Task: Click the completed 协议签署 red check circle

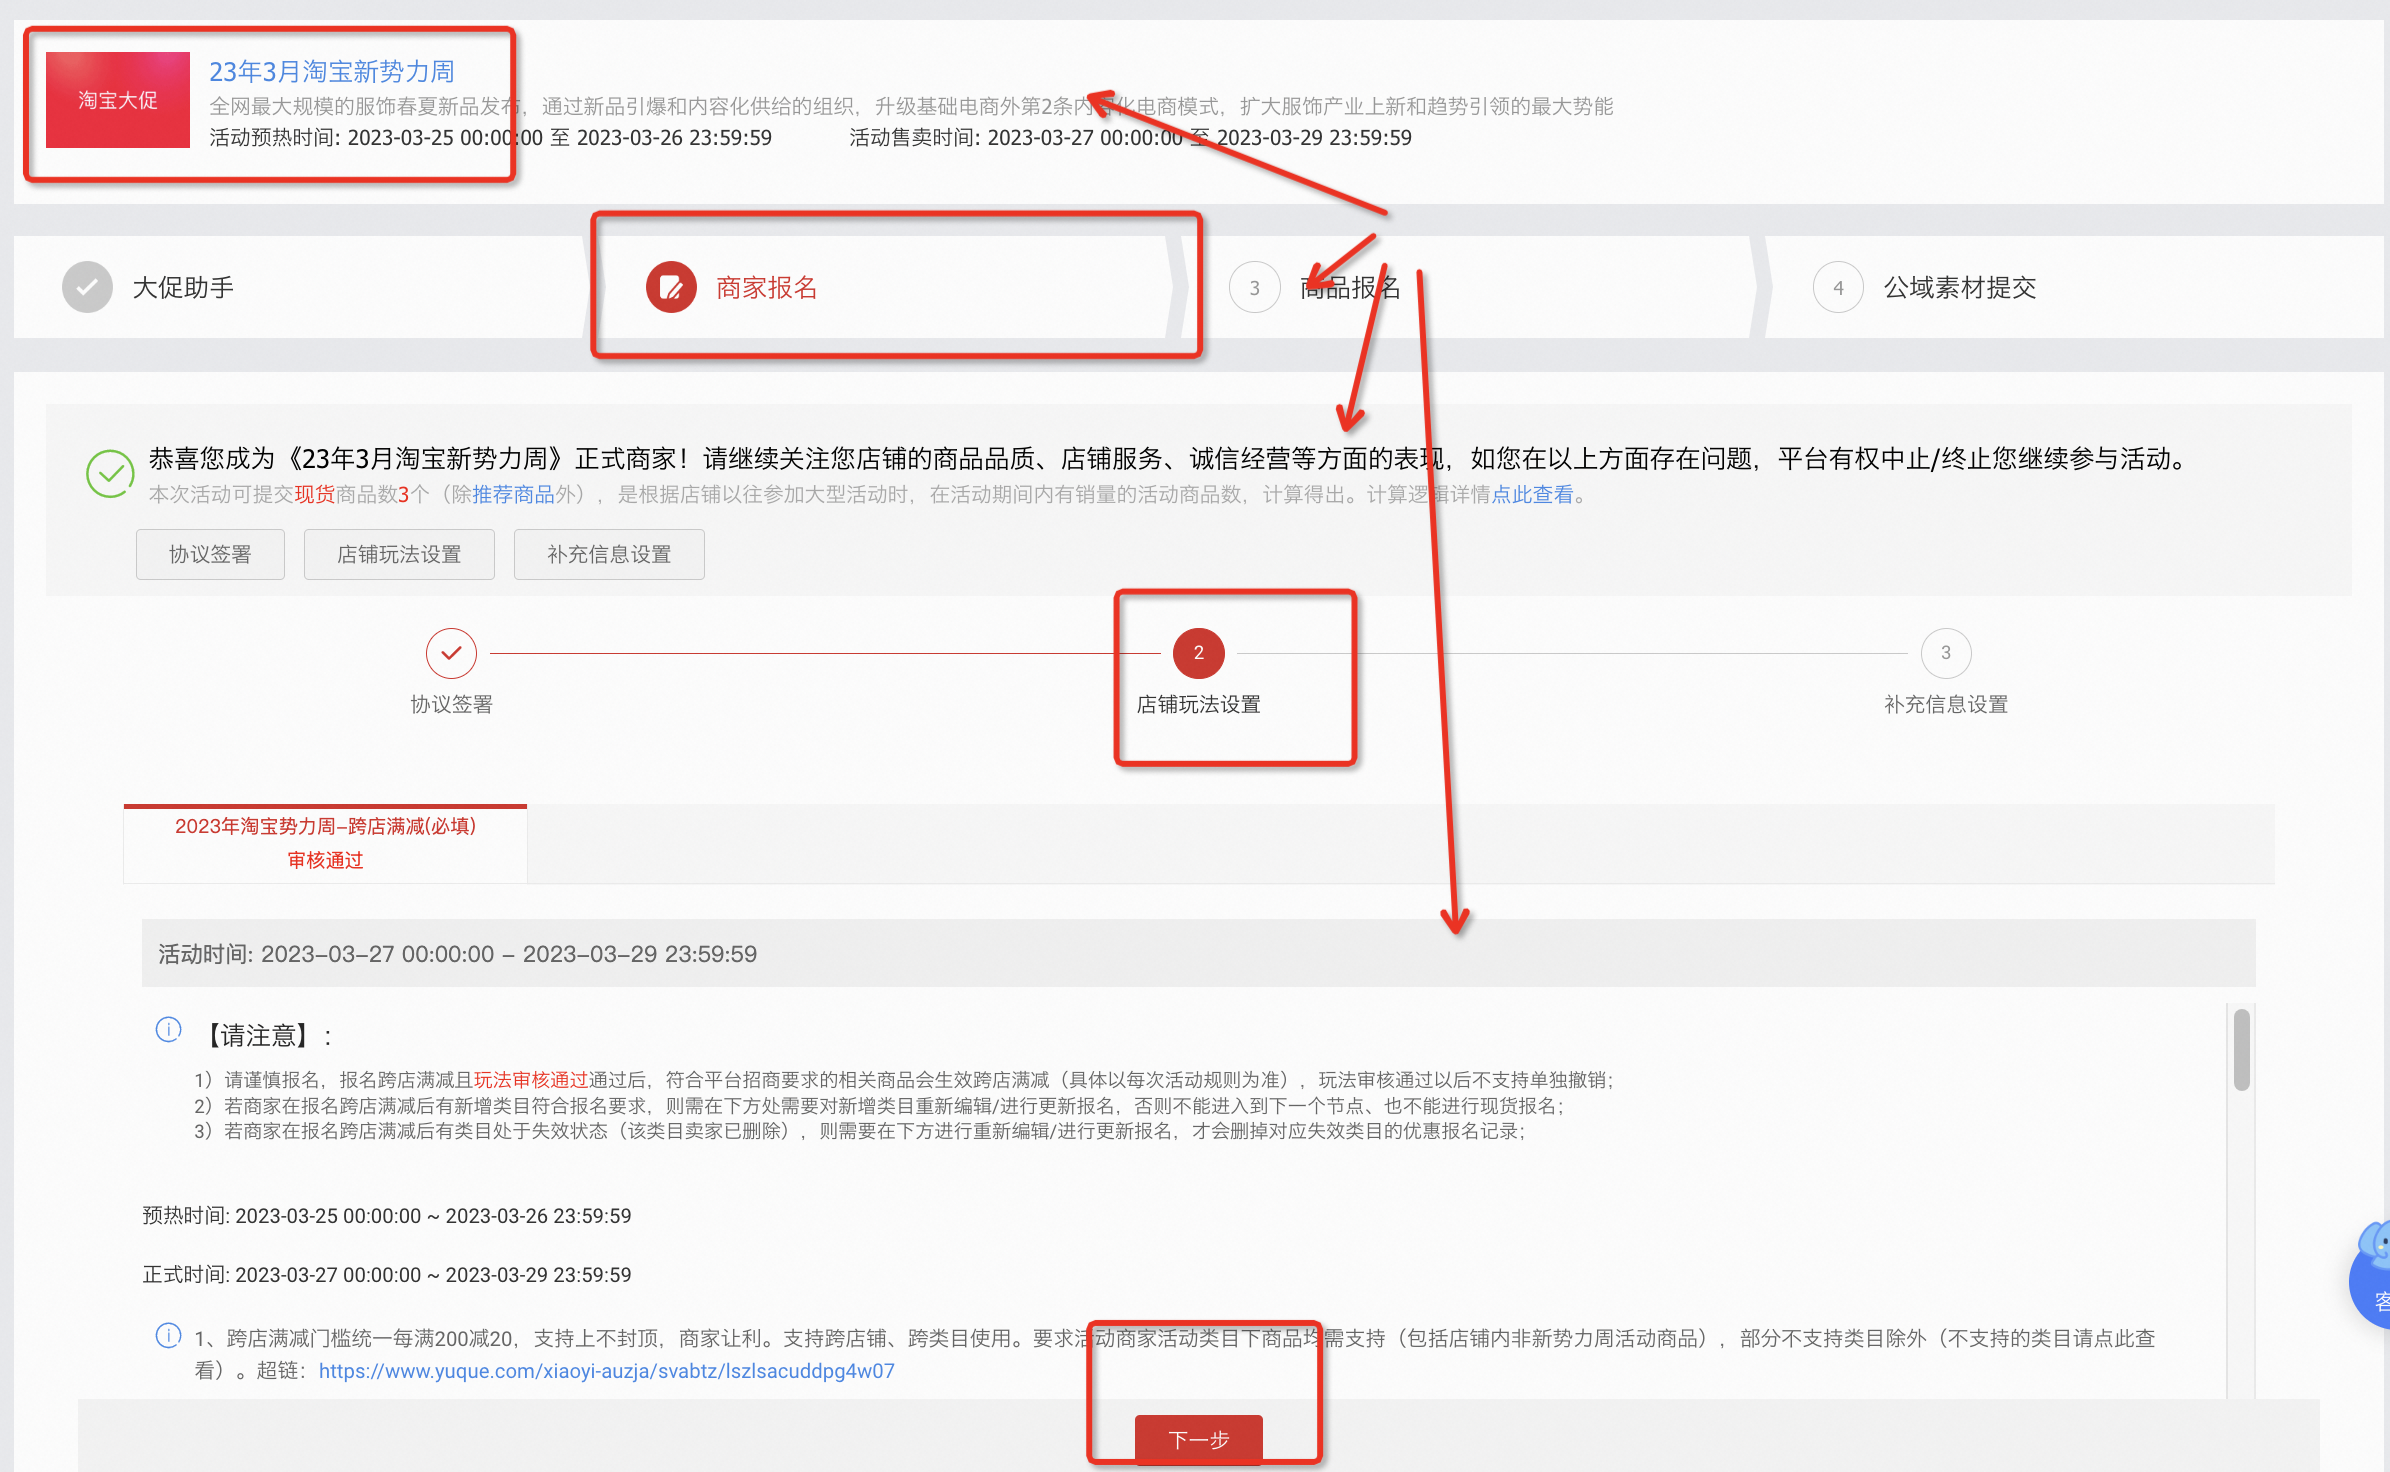Action: [452, 653]
